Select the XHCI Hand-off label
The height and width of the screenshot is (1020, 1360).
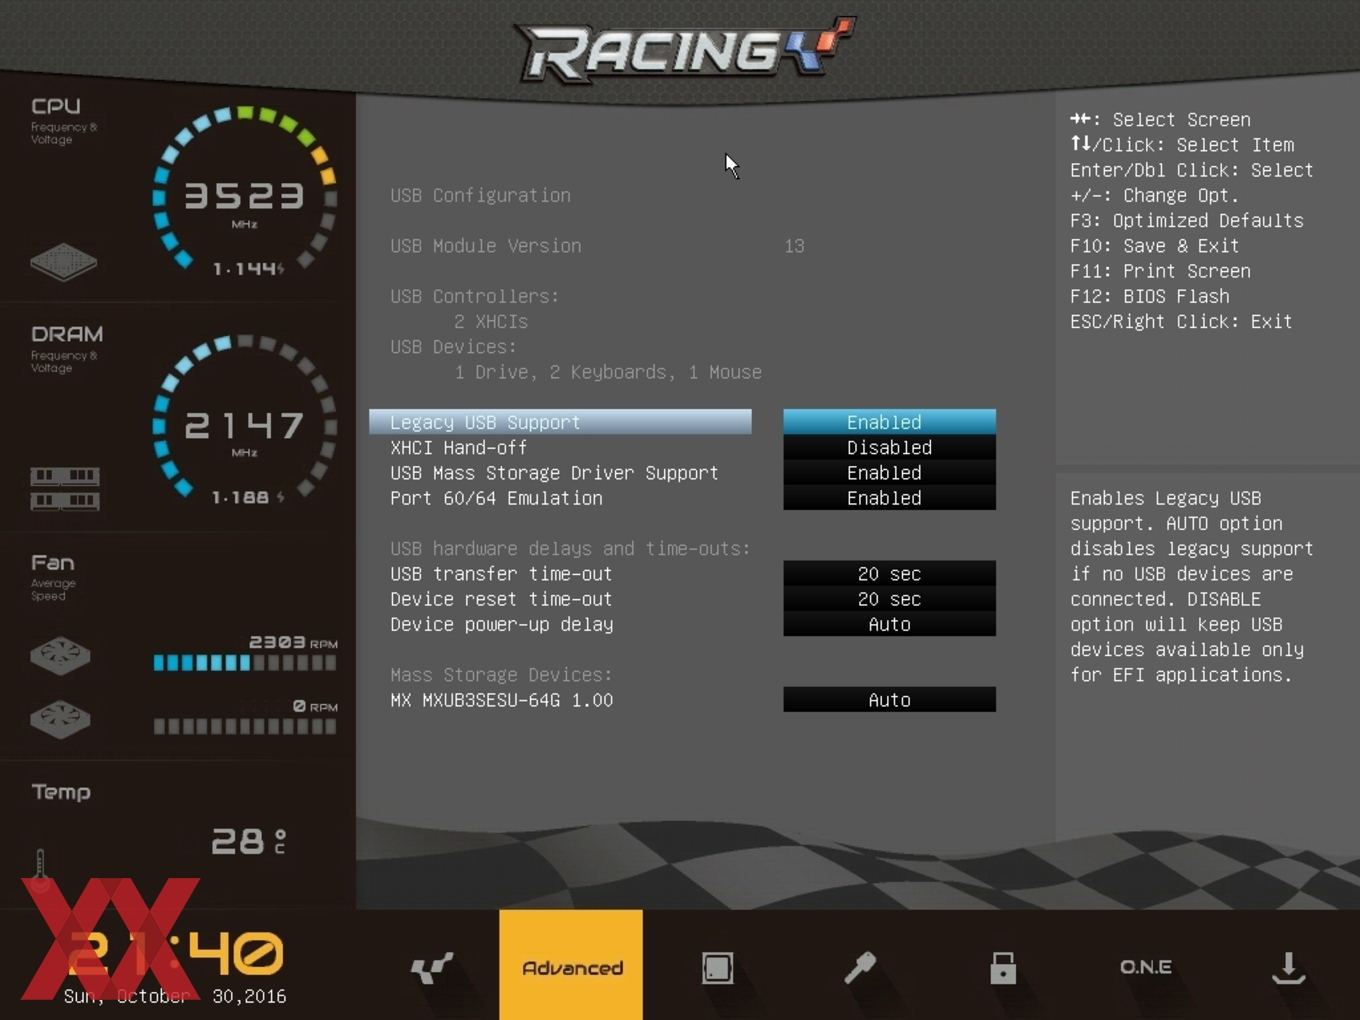coord(458,447)
